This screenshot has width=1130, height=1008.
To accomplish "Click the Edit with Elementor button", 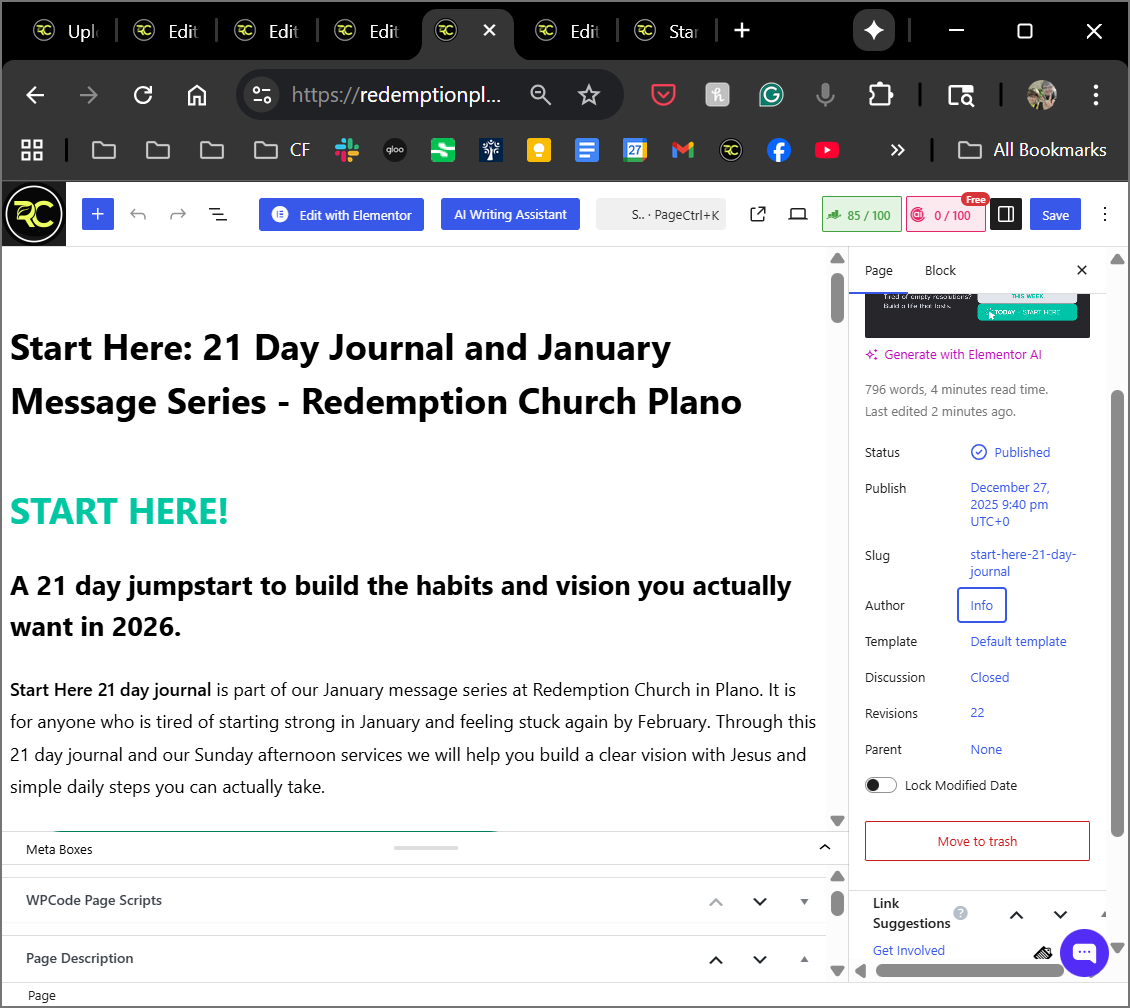I will coord(341,214).
